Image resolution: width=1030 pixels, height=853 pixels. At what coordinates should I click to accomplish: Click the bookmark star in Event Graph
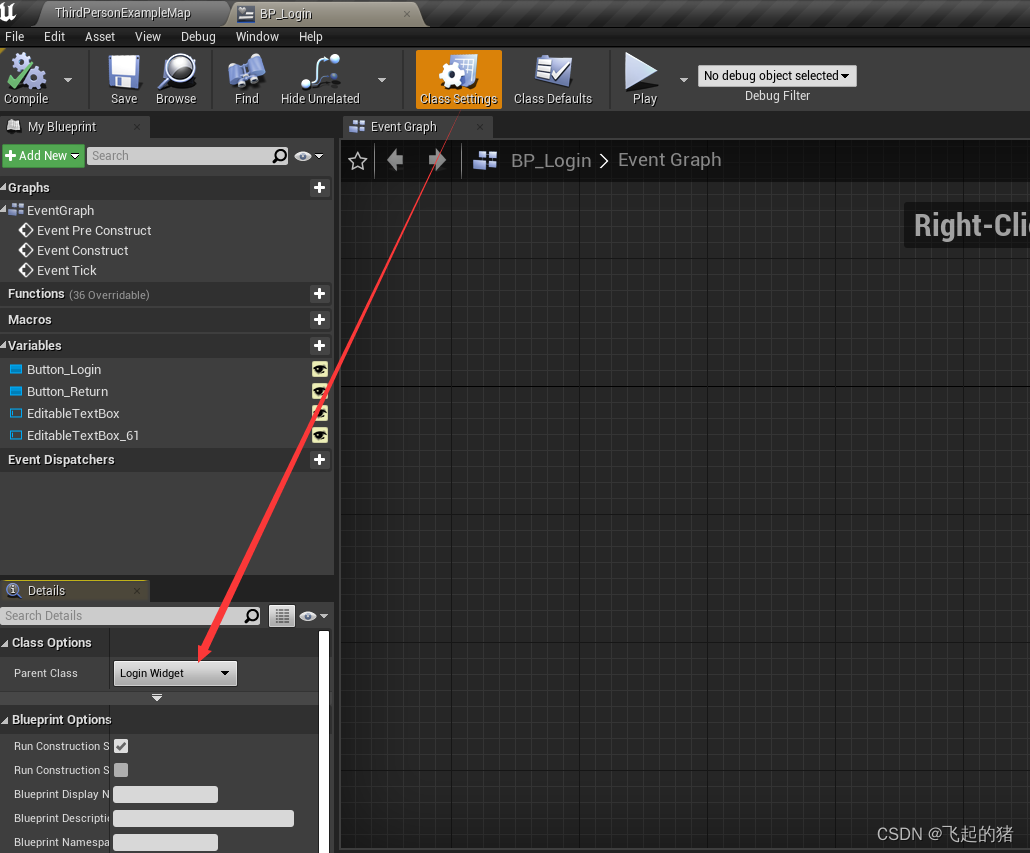357,160
